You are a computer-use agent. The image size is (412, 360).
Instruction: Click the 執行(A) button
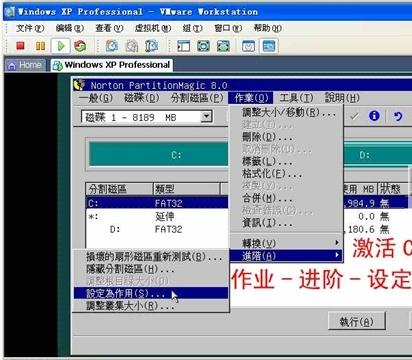357,322
